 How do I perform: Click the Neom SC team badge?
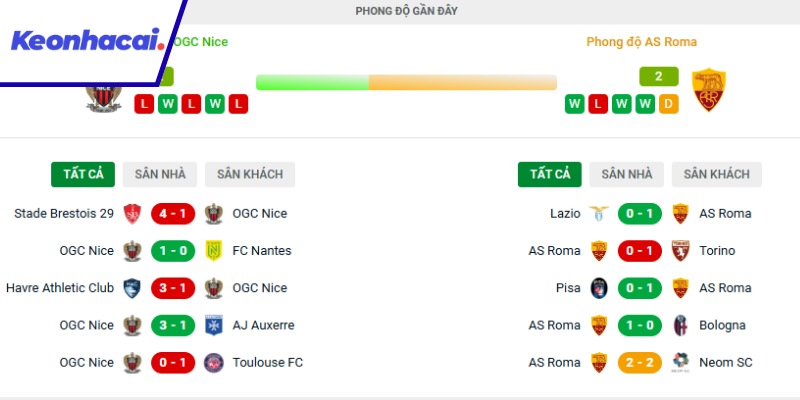click(680, 362)
